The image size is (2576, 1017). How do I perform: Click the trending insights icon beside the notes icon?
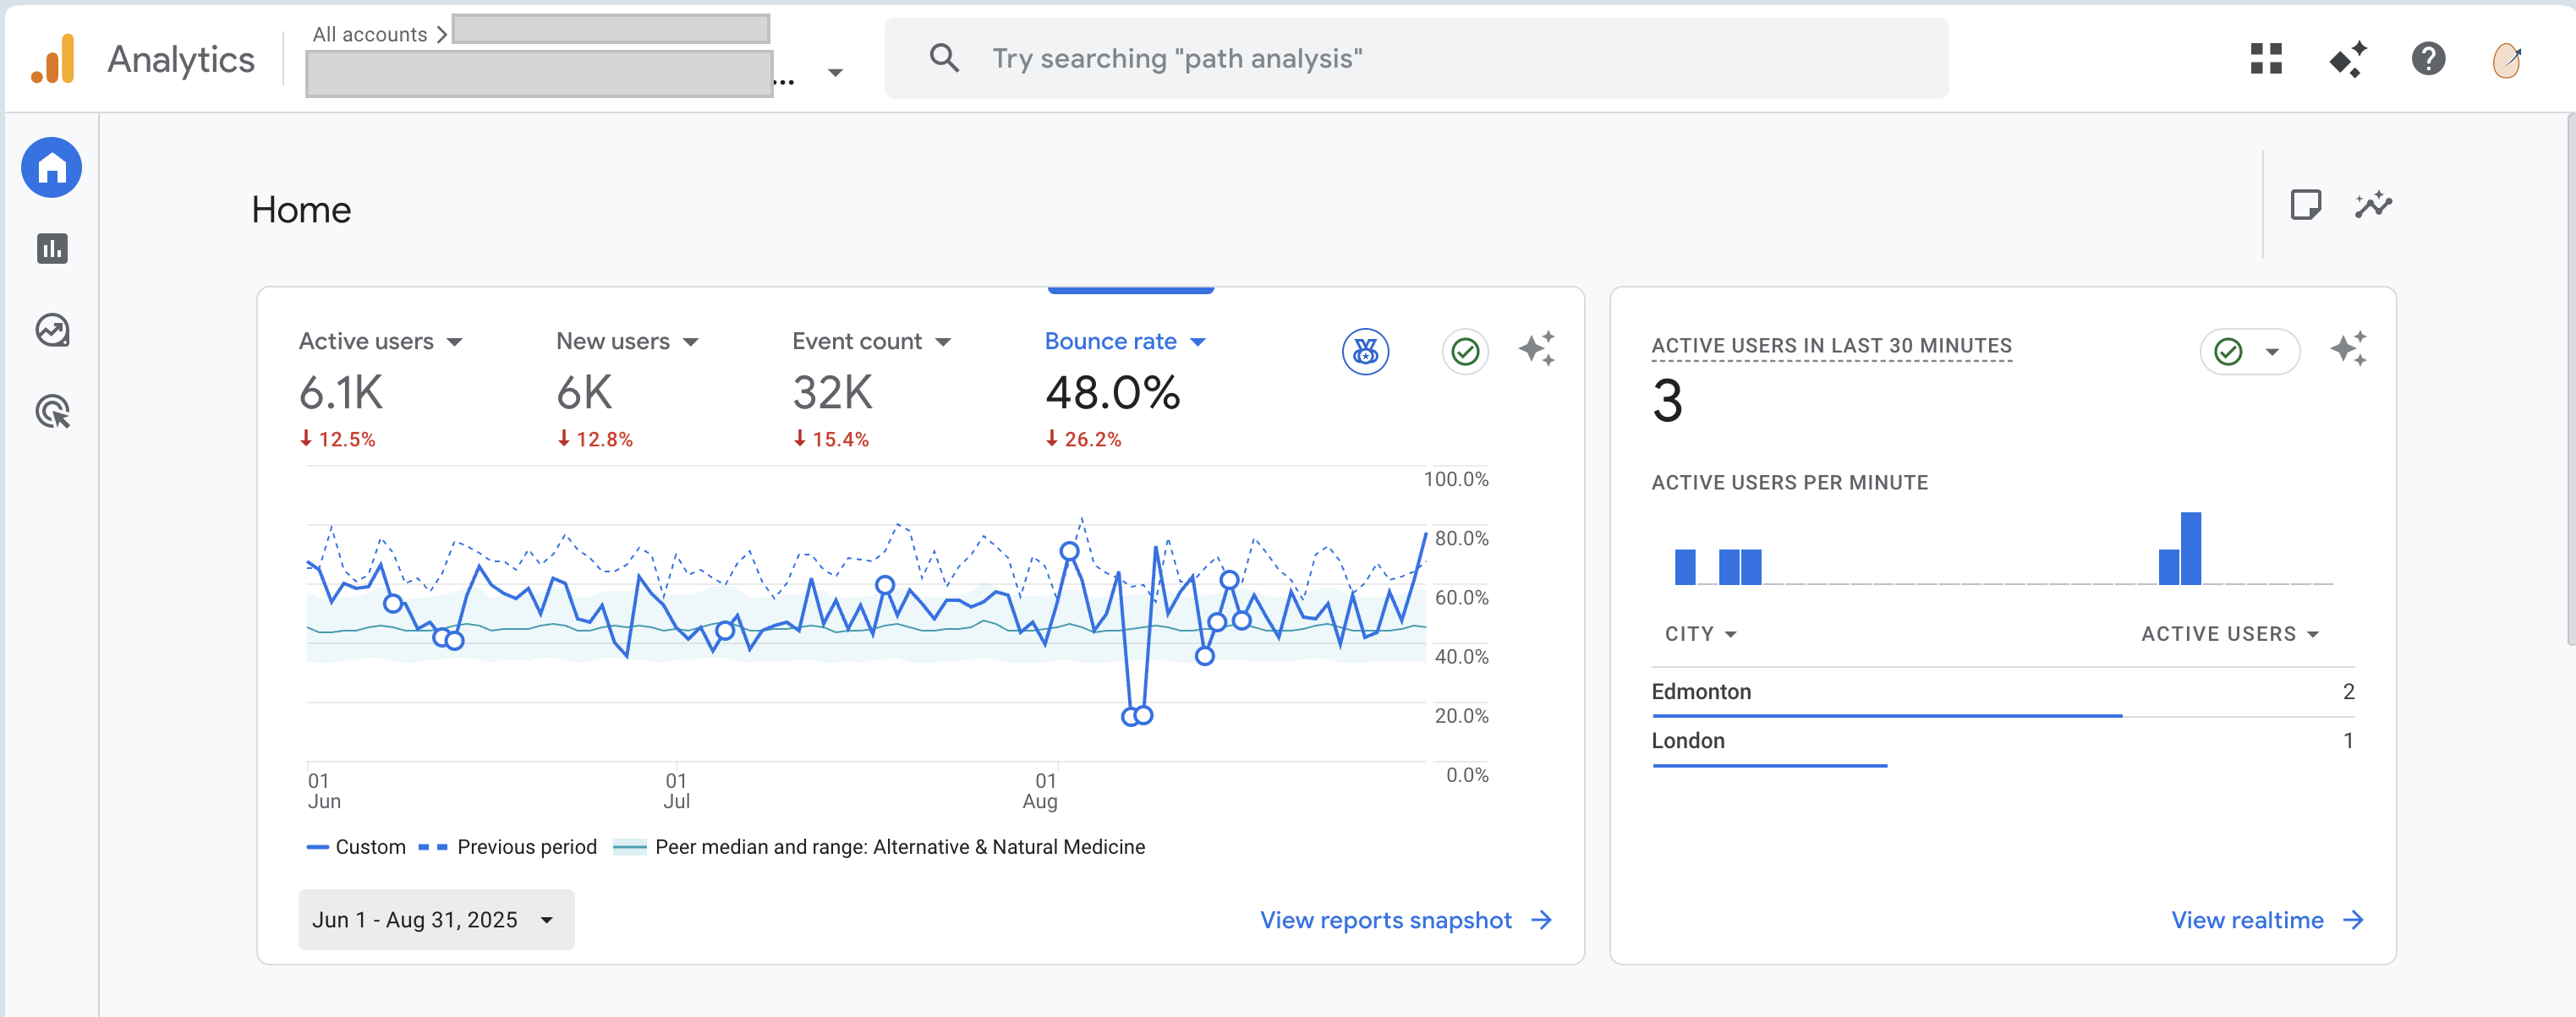click(2373, 204)
